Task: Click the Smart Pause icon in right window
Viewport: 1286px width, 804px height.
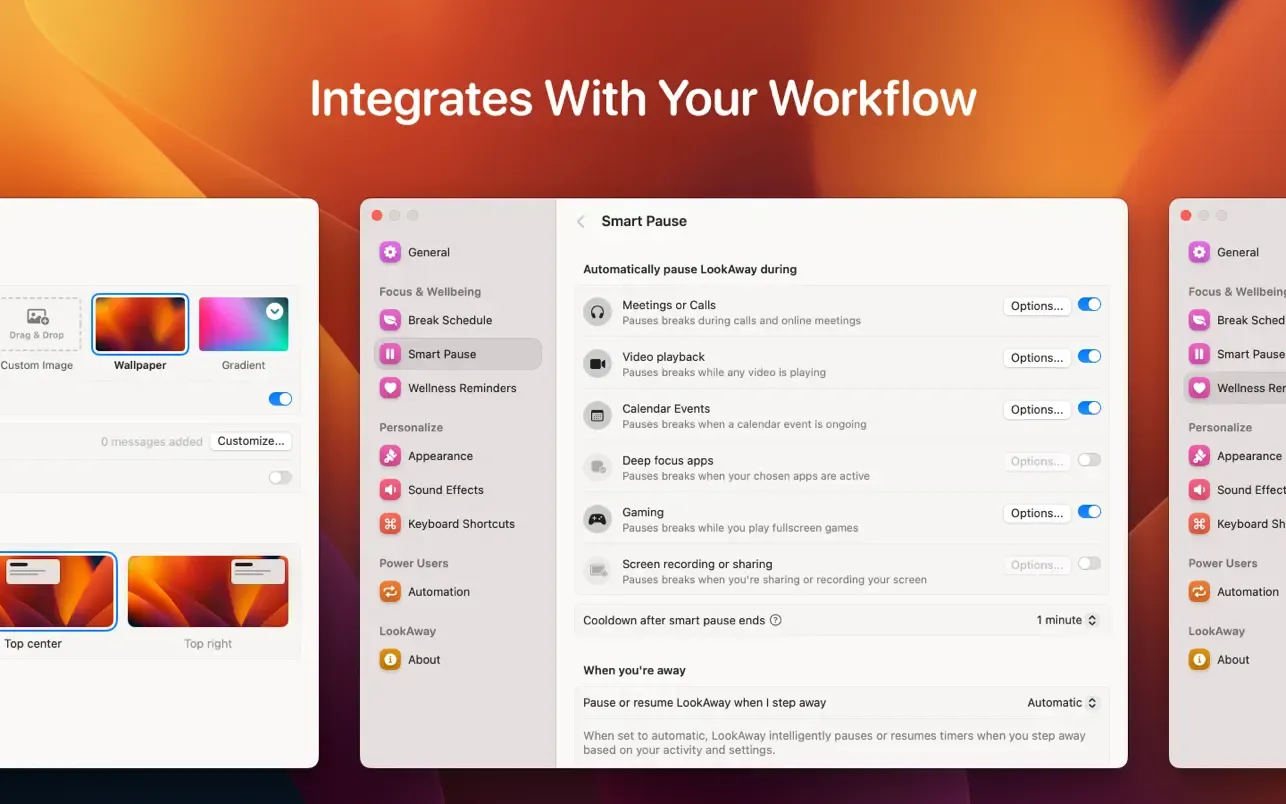Action: 1199,354
